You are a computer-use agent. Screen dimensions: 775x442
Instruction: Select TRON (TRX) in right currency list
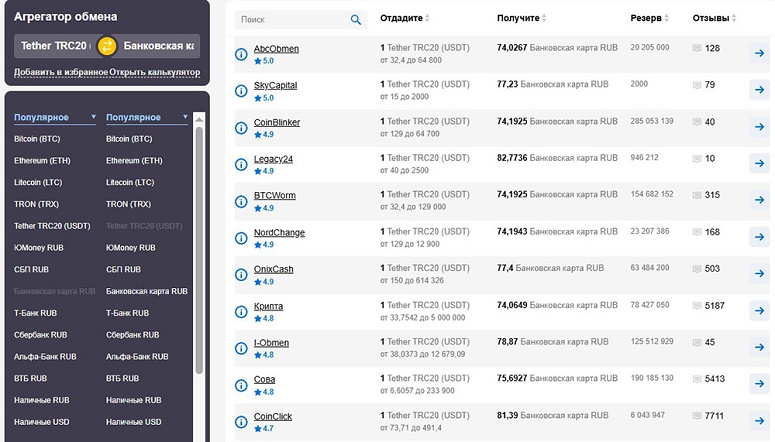pos(129,204)
